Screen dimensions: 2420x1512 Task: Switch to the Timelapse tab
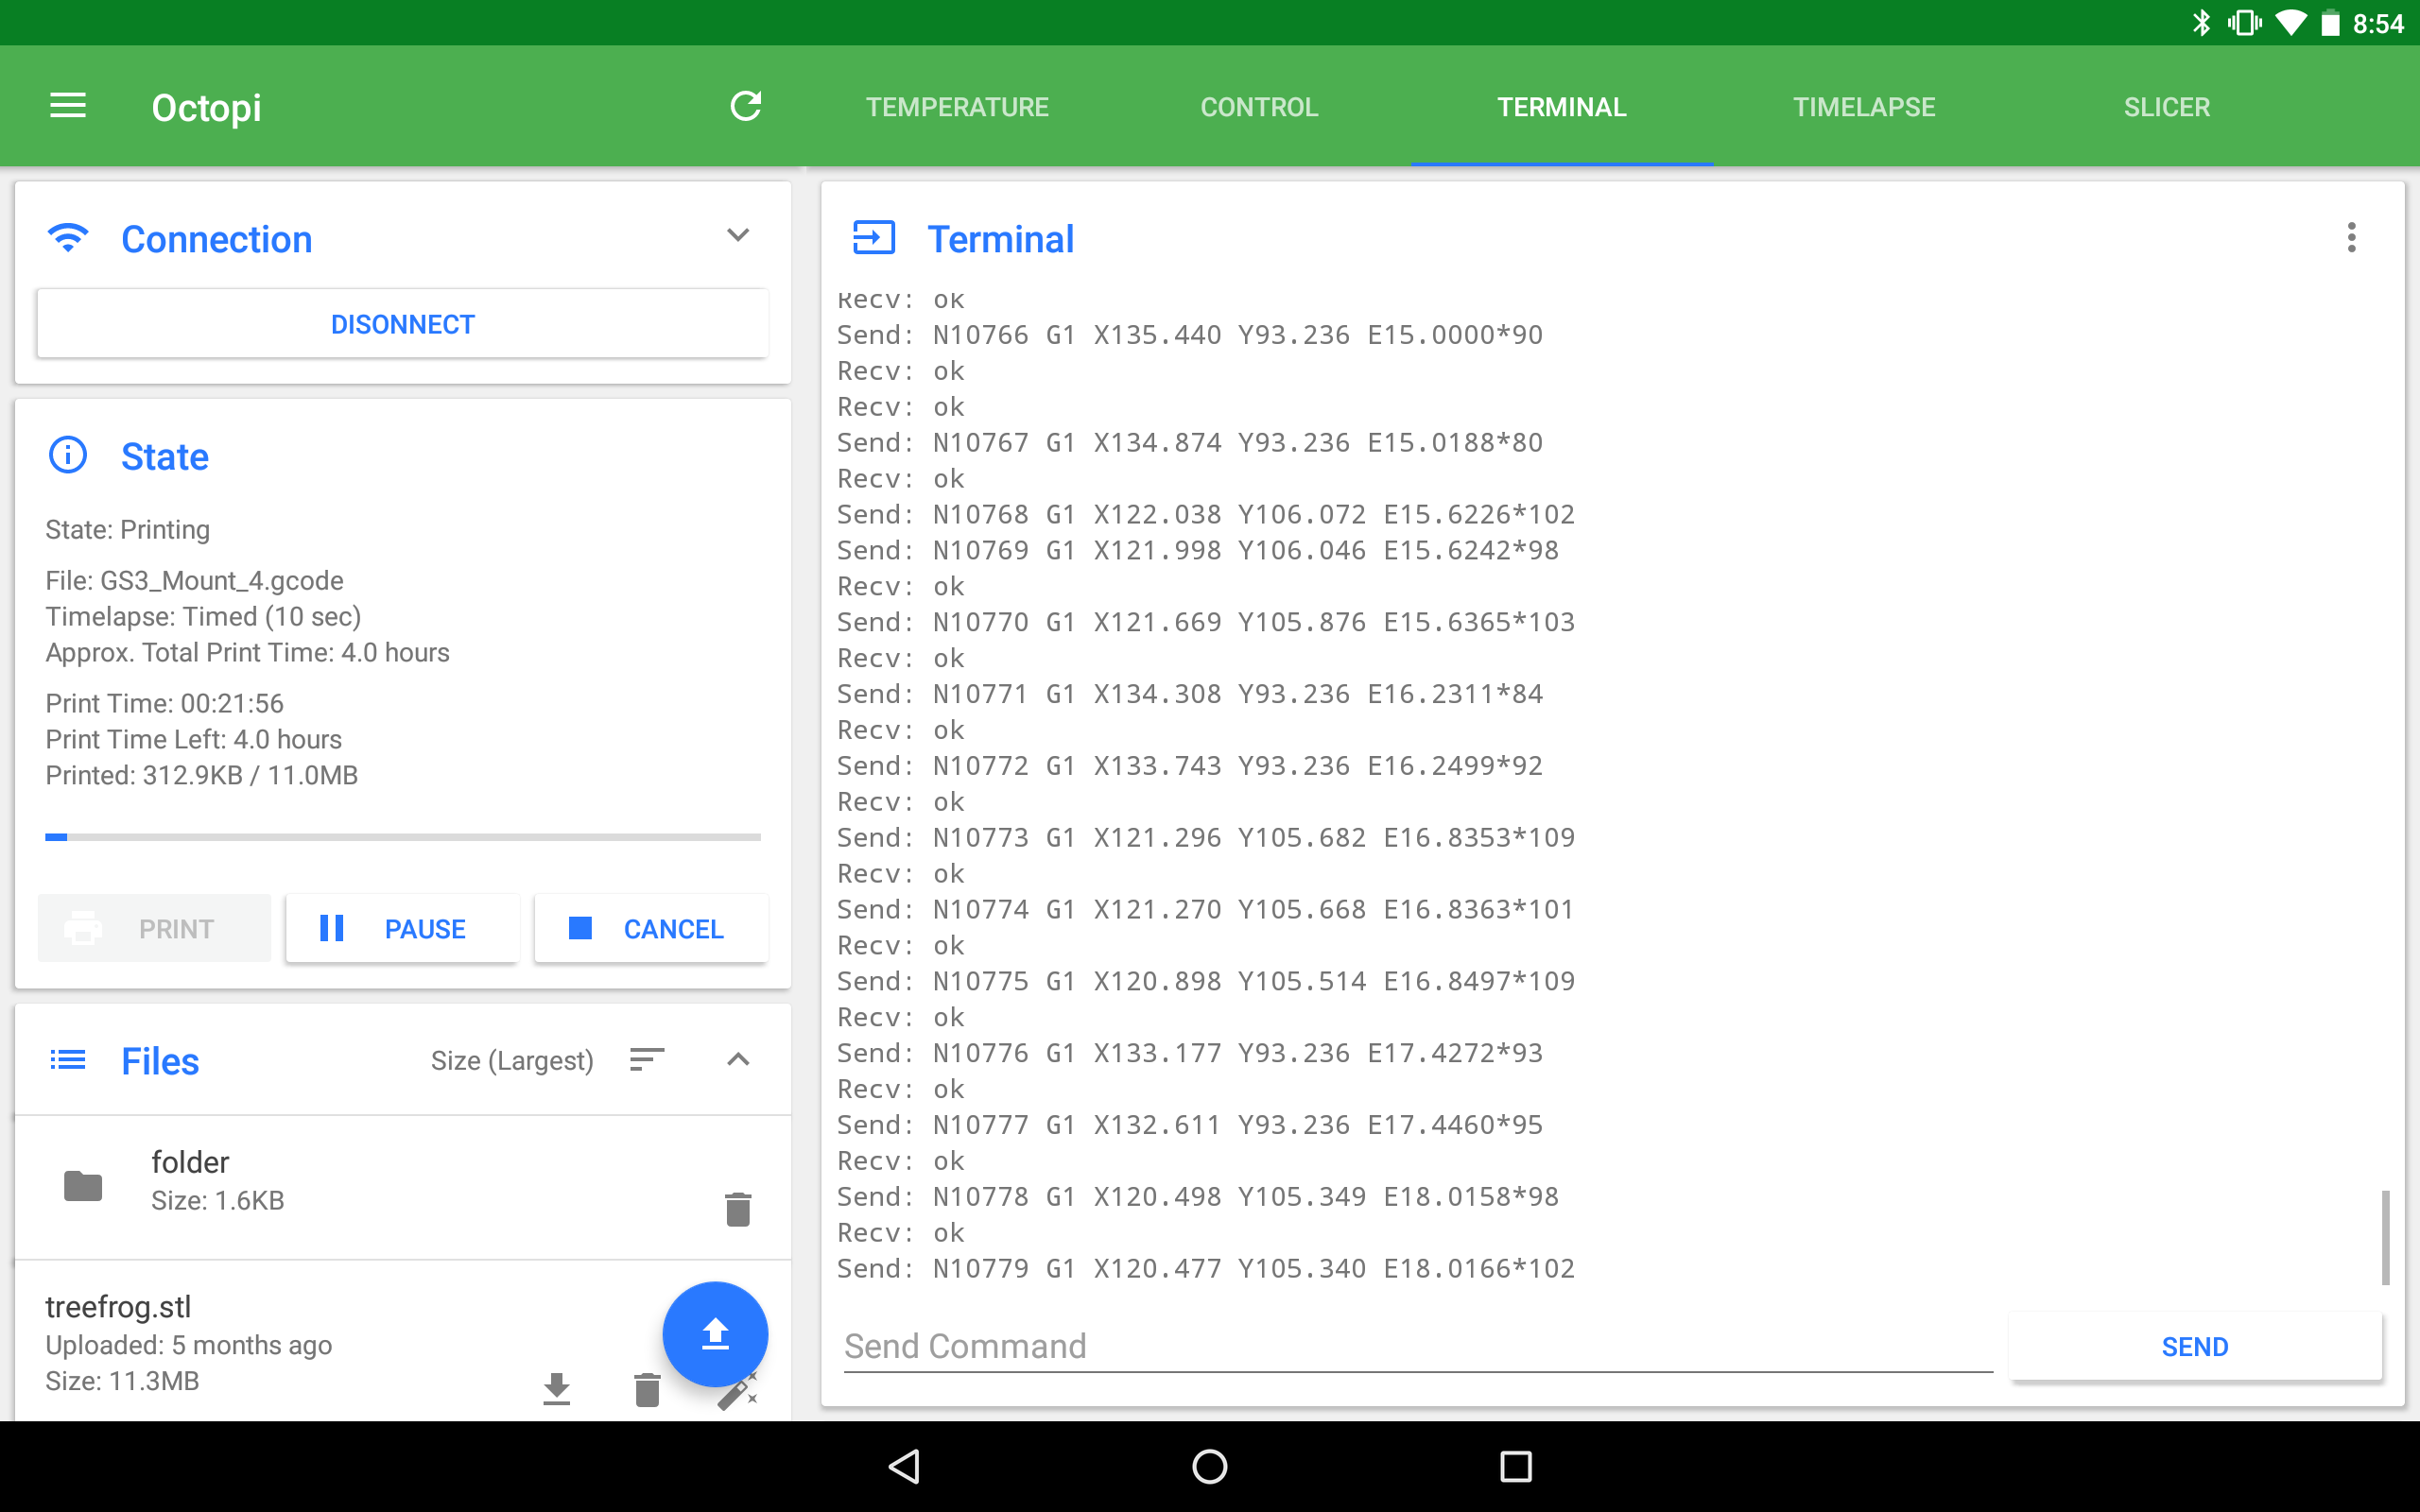(1864, 107)
